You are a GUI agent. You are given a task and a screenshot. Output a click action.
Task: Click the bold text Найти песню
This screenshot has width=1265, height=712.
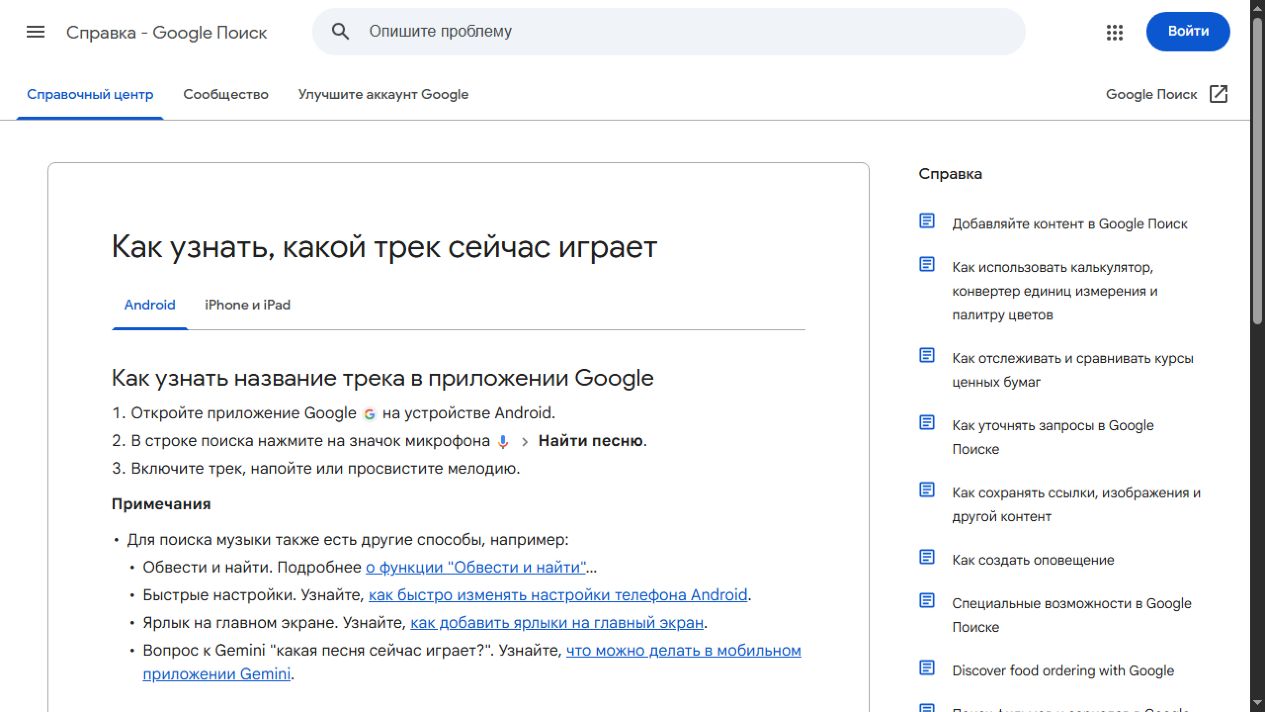coord(591,441)
